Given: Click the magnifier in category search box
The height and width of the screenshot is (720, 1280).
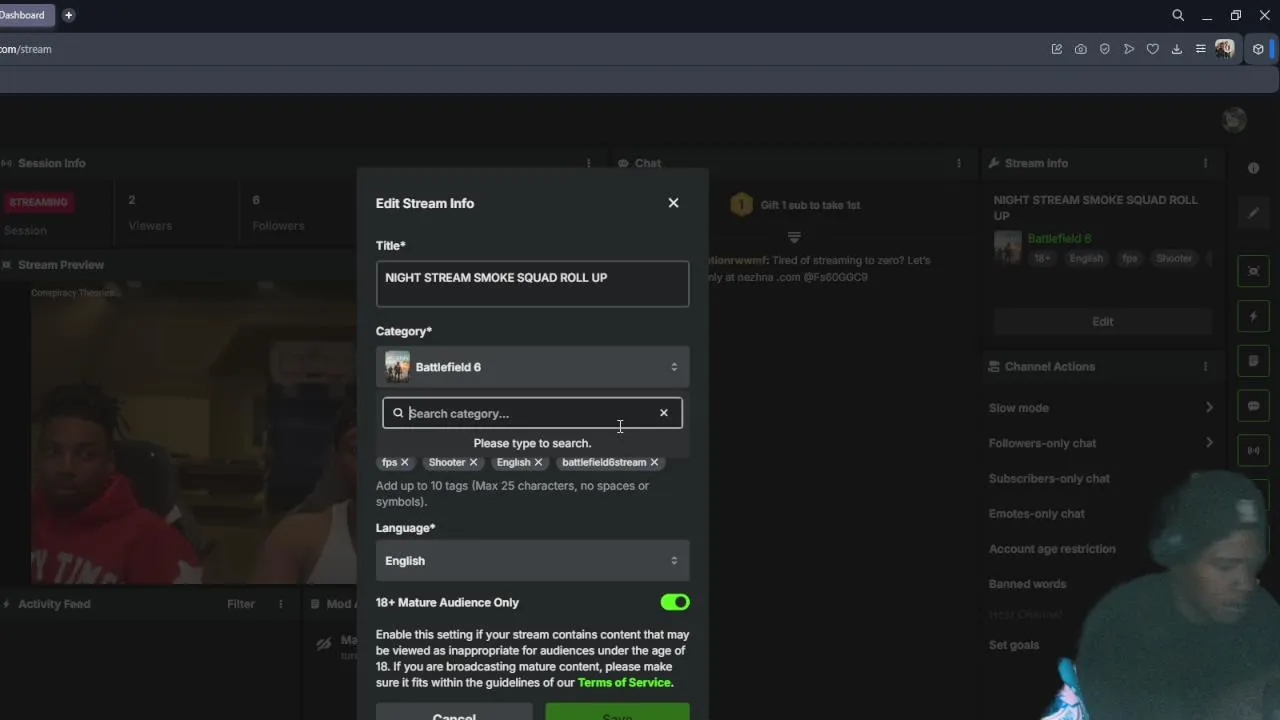Looking at the screenshot, I should click(x=398, y=413).
